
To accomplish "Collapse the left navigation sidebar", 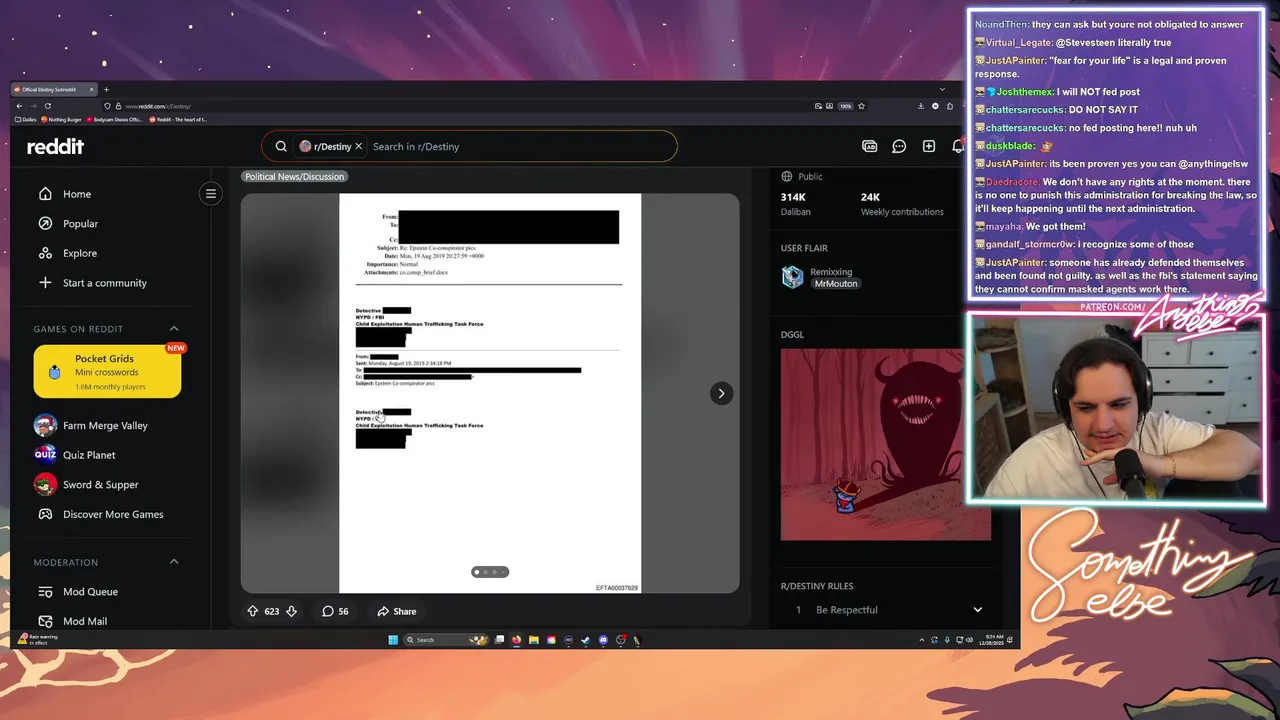I will 211,193.
